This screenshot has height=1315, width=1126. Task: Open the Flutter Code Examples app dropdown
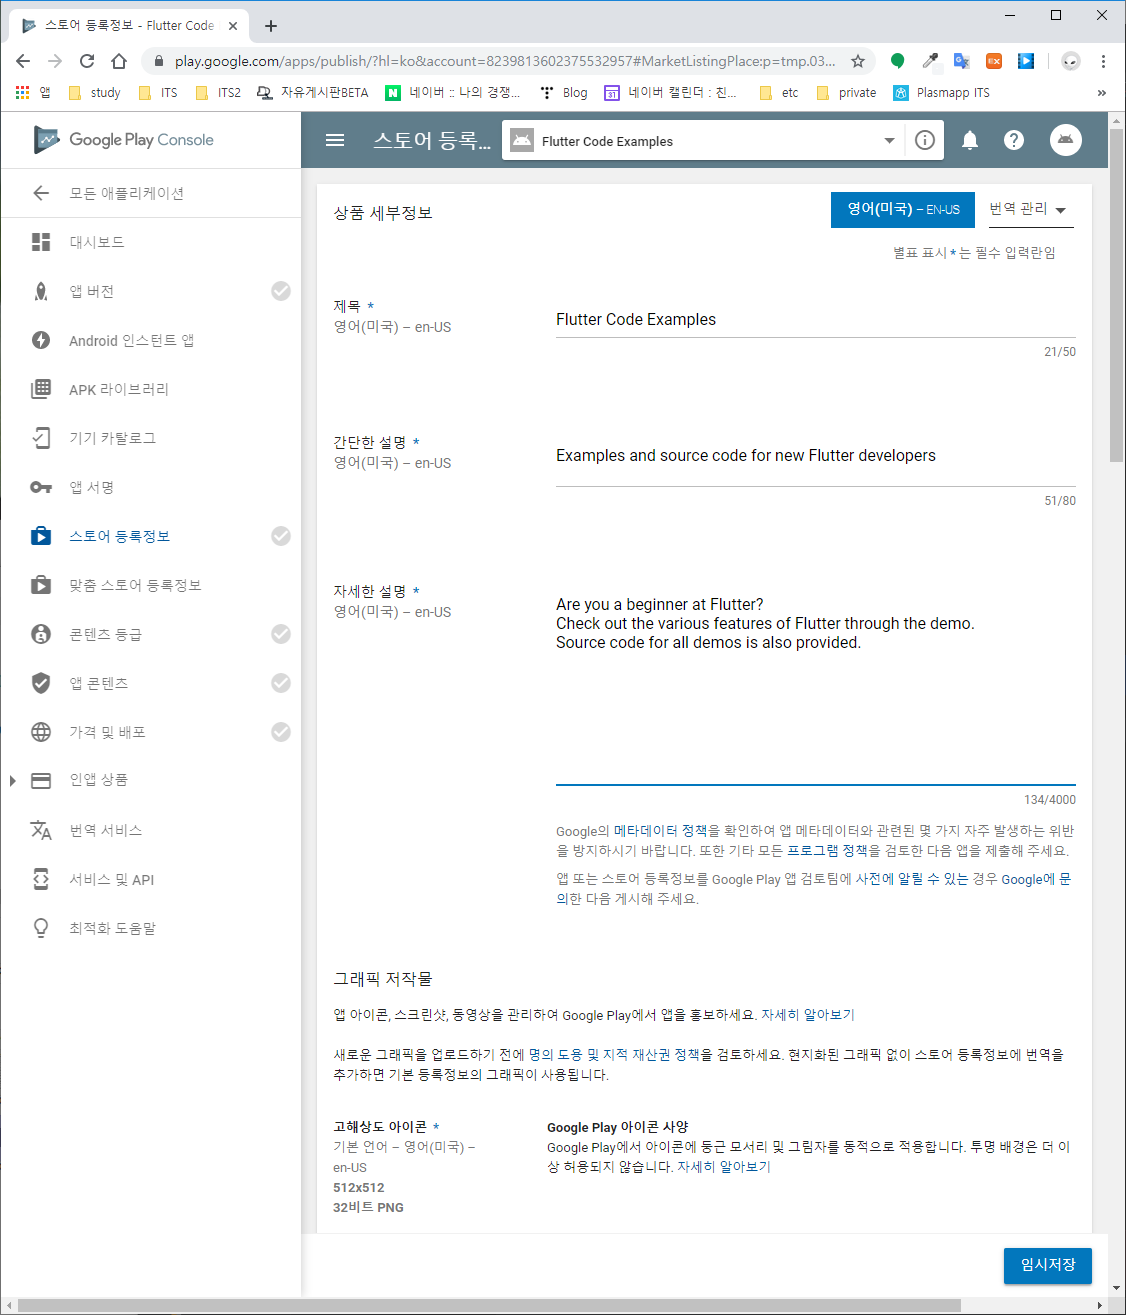coord(703,141)
